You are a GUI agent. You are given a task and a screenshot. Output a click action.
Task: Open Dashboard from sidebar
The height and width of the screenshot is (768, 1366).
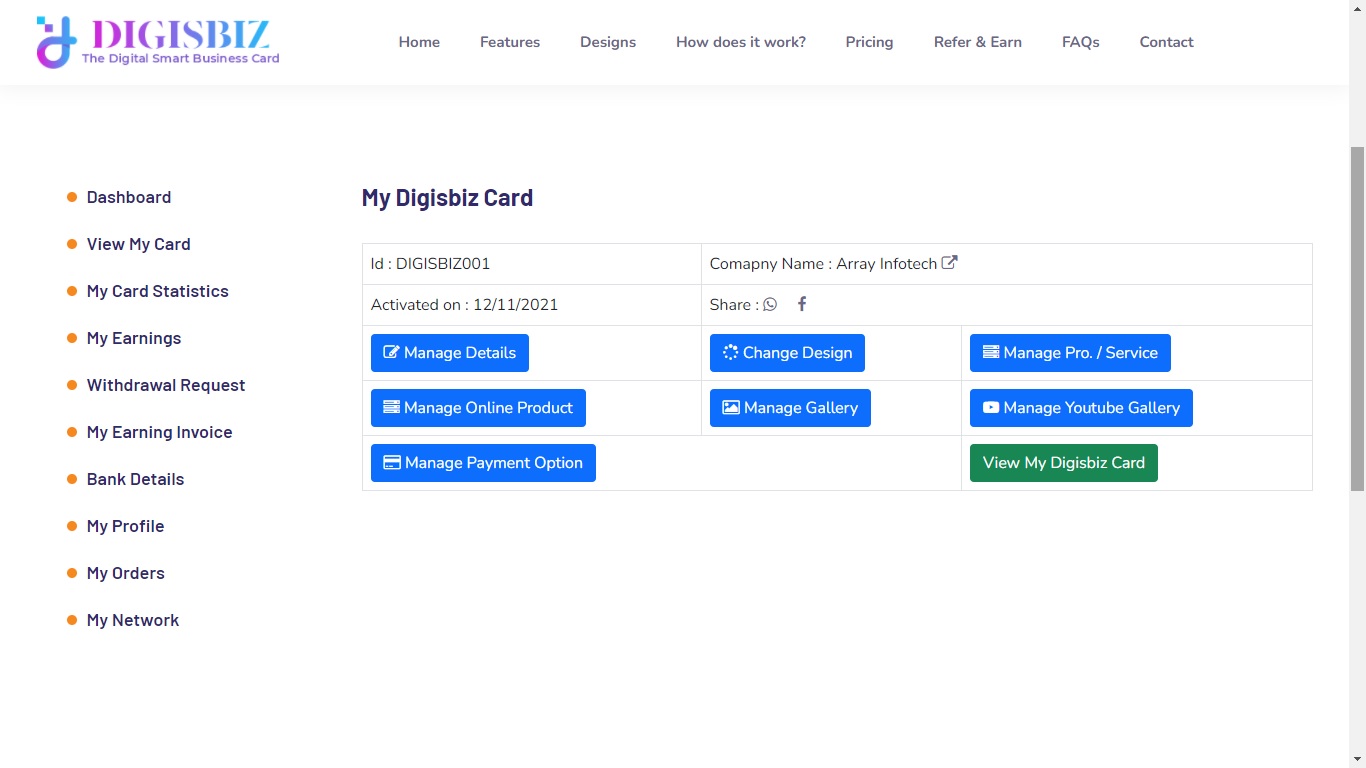coord(129,197)
